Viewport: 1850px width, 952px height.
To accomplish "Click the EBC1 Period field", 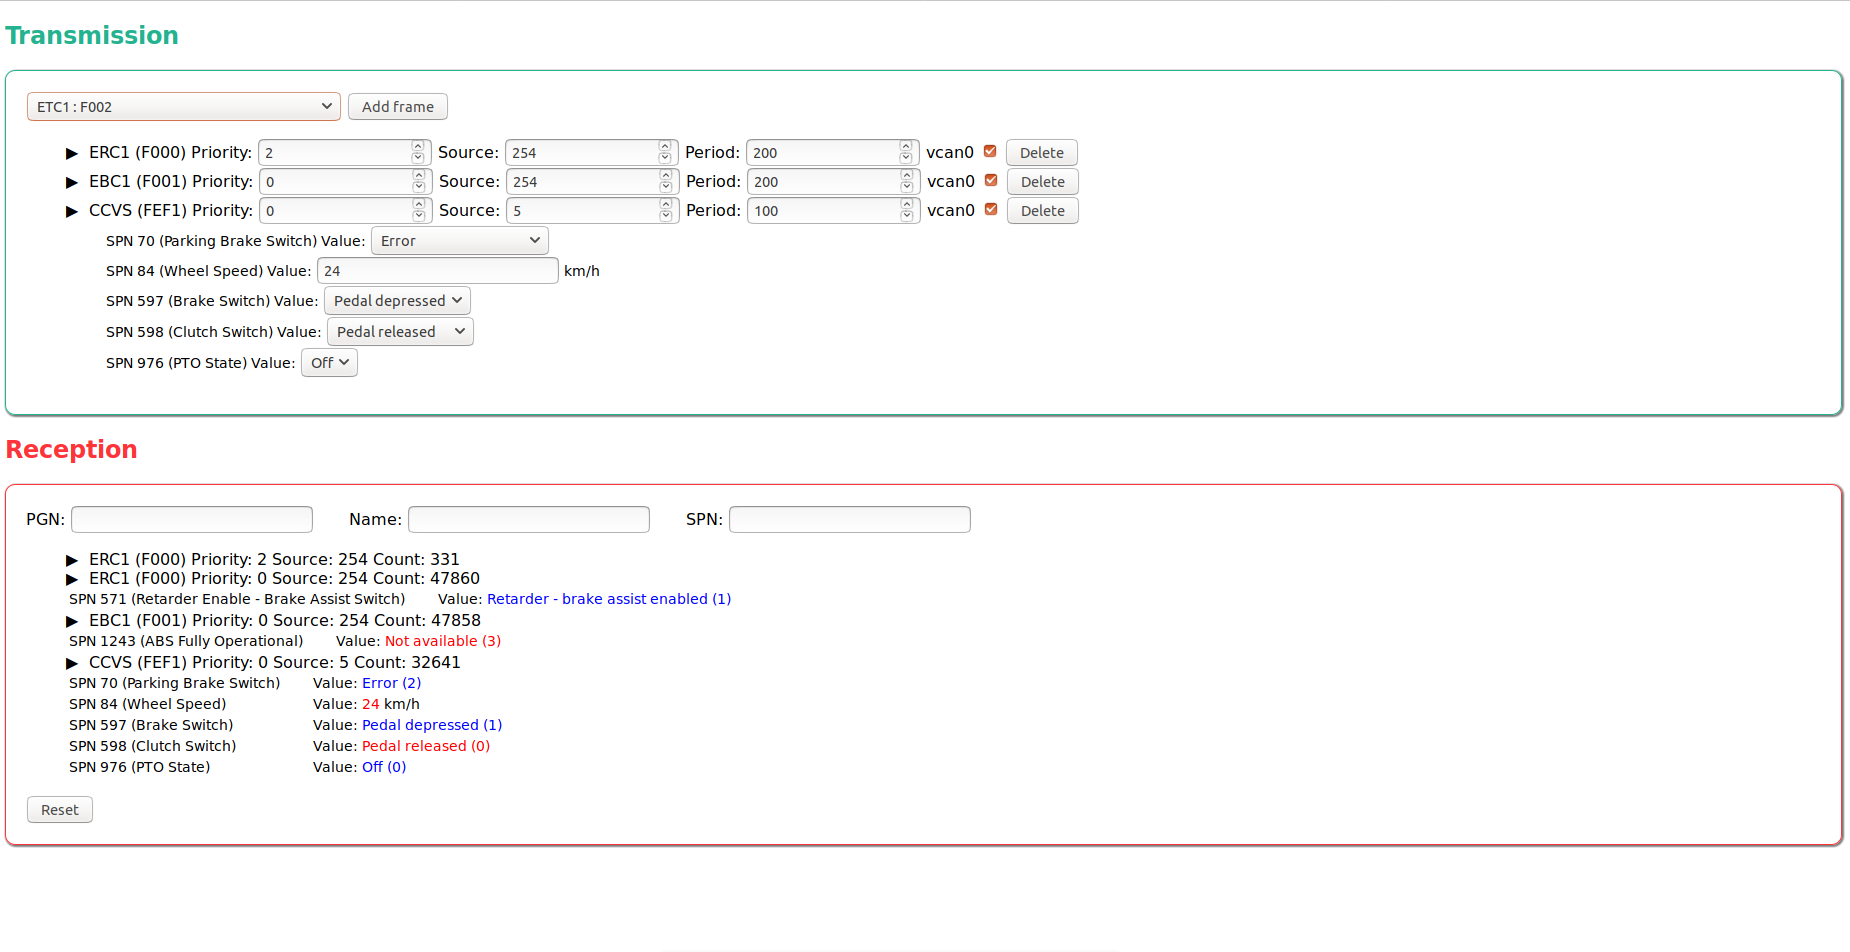I will [833, 182].
